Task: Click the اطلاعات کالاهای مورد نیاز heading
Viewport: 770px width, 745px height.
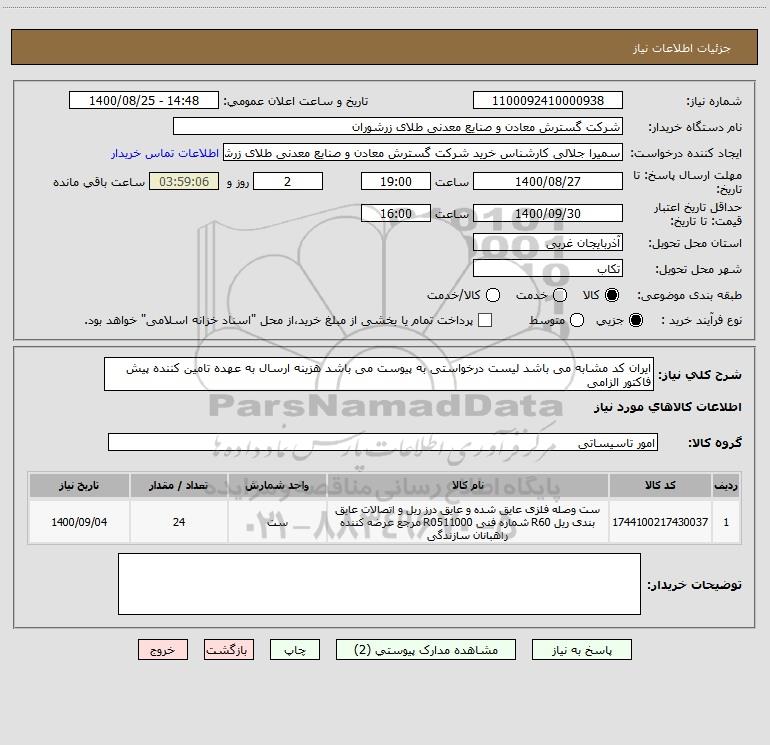Action: click(x=668, y=407)
